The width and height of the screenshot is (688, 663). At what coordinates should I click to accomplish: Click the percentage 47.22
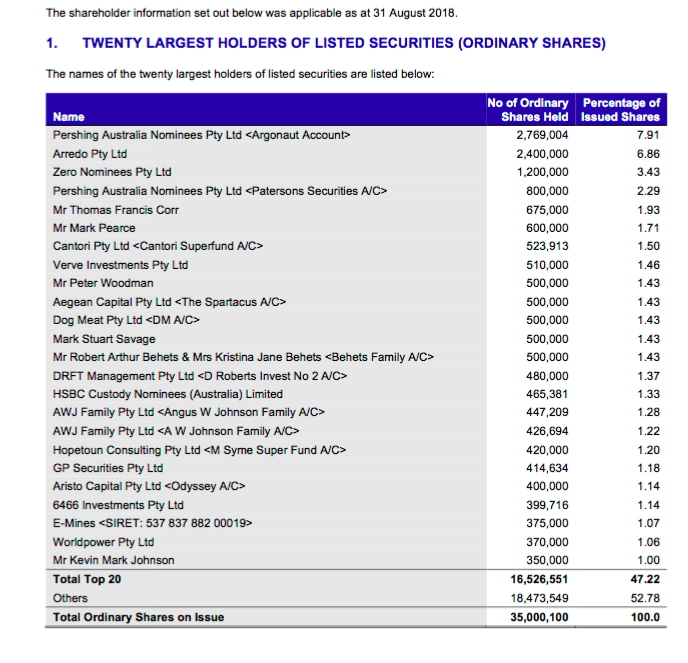(645, 579)
